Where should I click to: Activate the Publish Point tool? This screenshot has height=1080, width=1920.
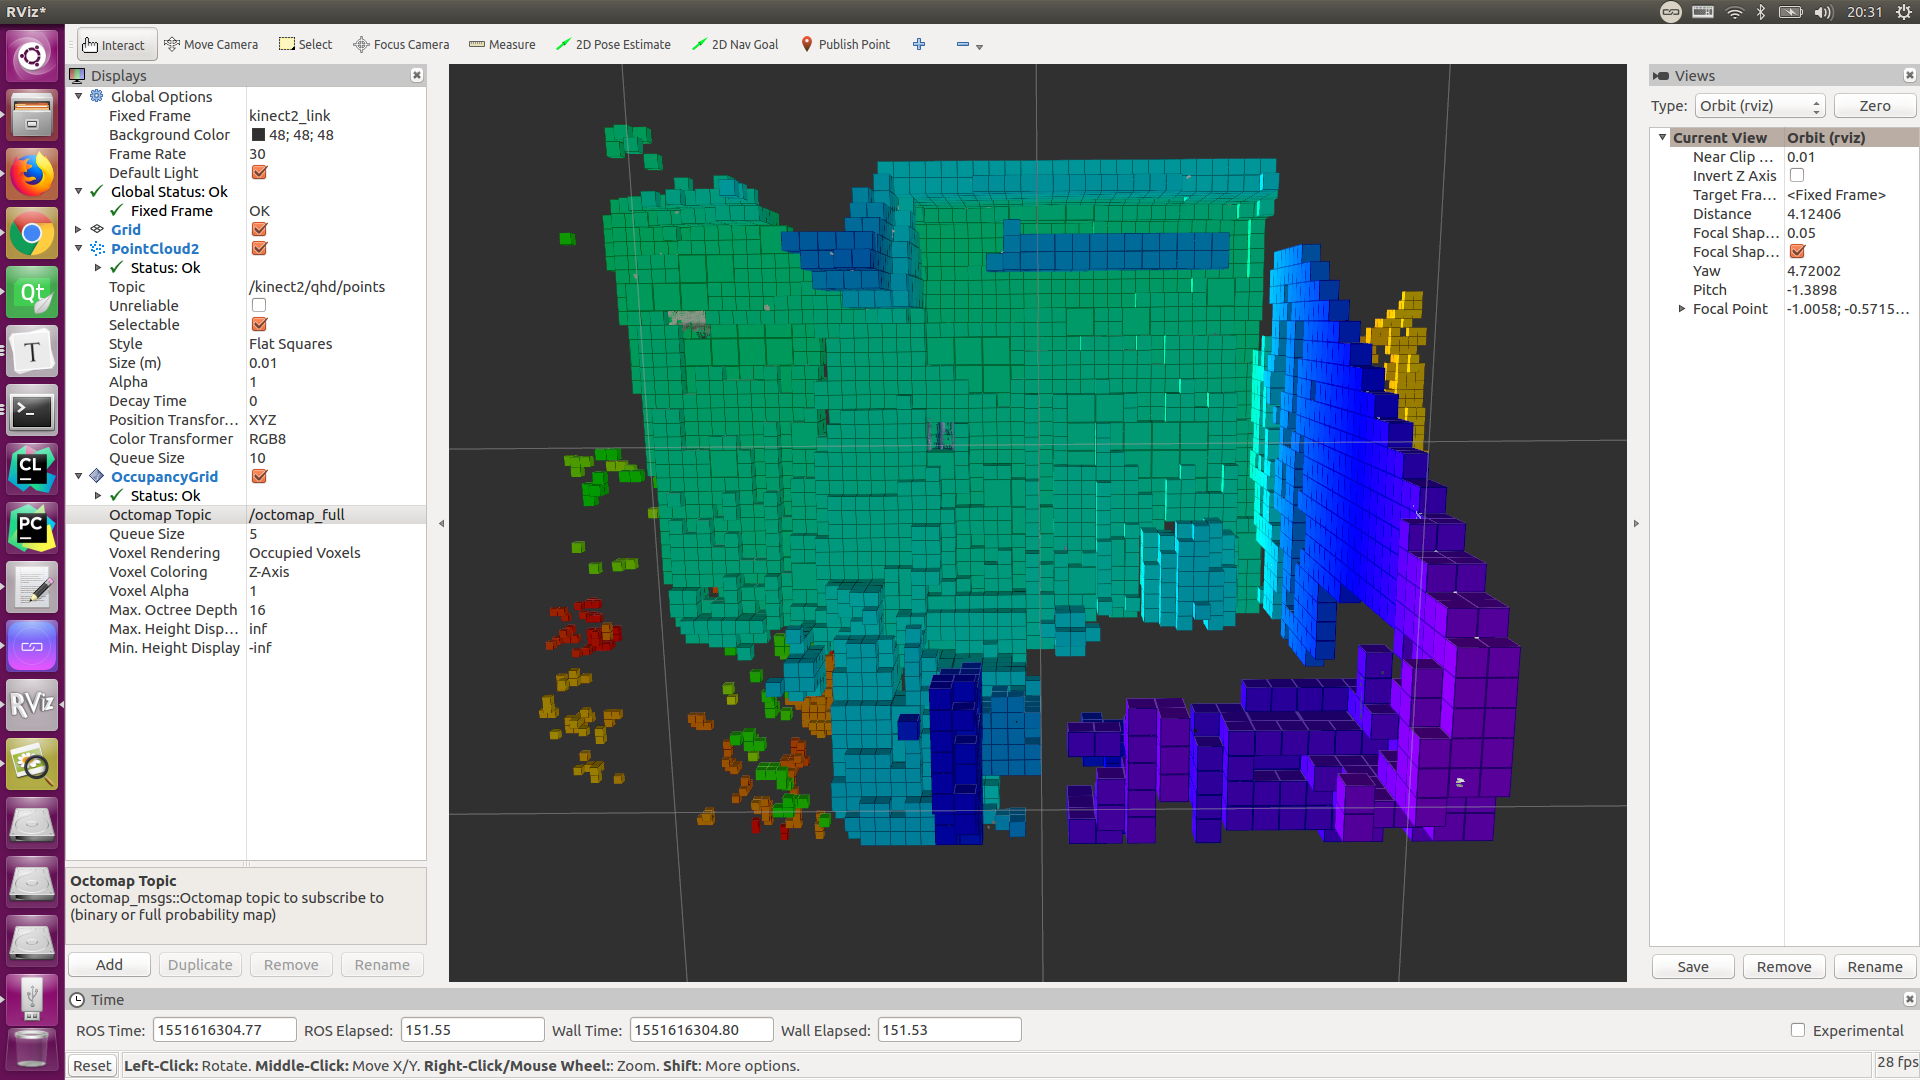pyautogui.click(x=845, y=45)
